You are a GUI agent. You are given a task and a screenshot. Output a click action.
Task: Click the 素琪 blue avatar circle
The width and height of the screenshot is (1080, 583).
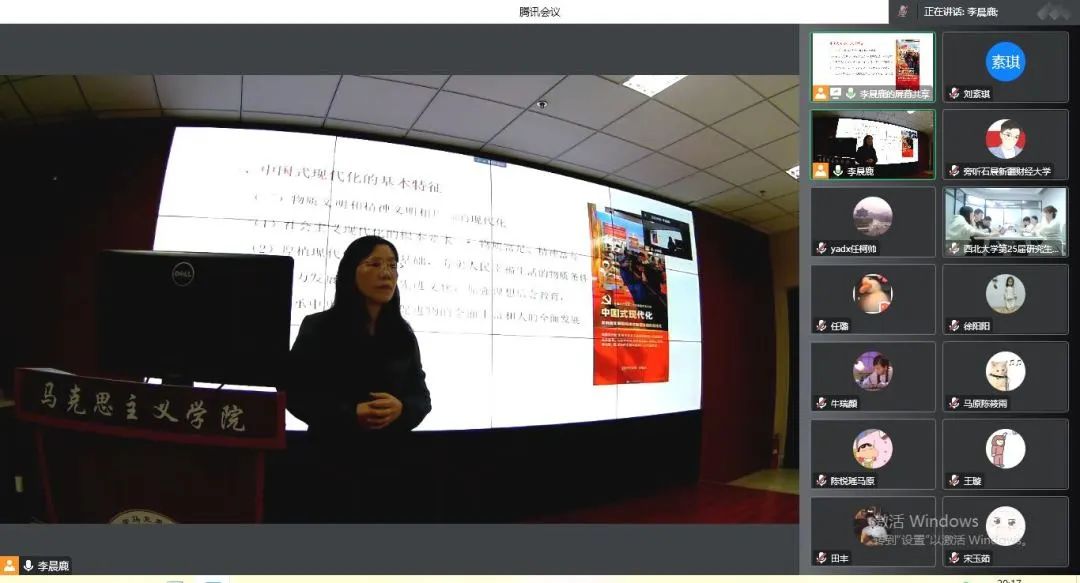click(x=1005, y=61)
